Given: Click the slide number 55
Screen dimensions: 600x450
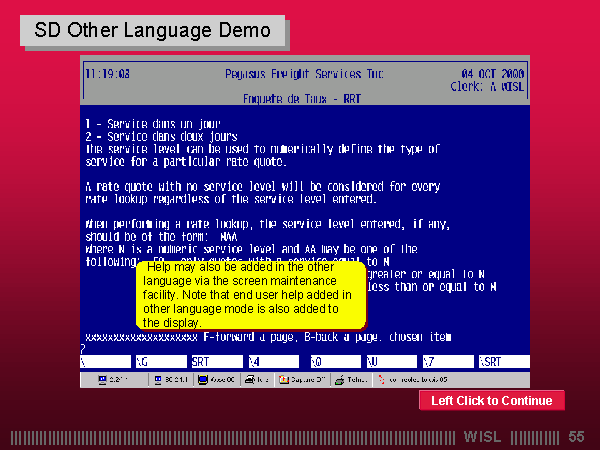Looking at the screenshot, I should coord(576,437).
